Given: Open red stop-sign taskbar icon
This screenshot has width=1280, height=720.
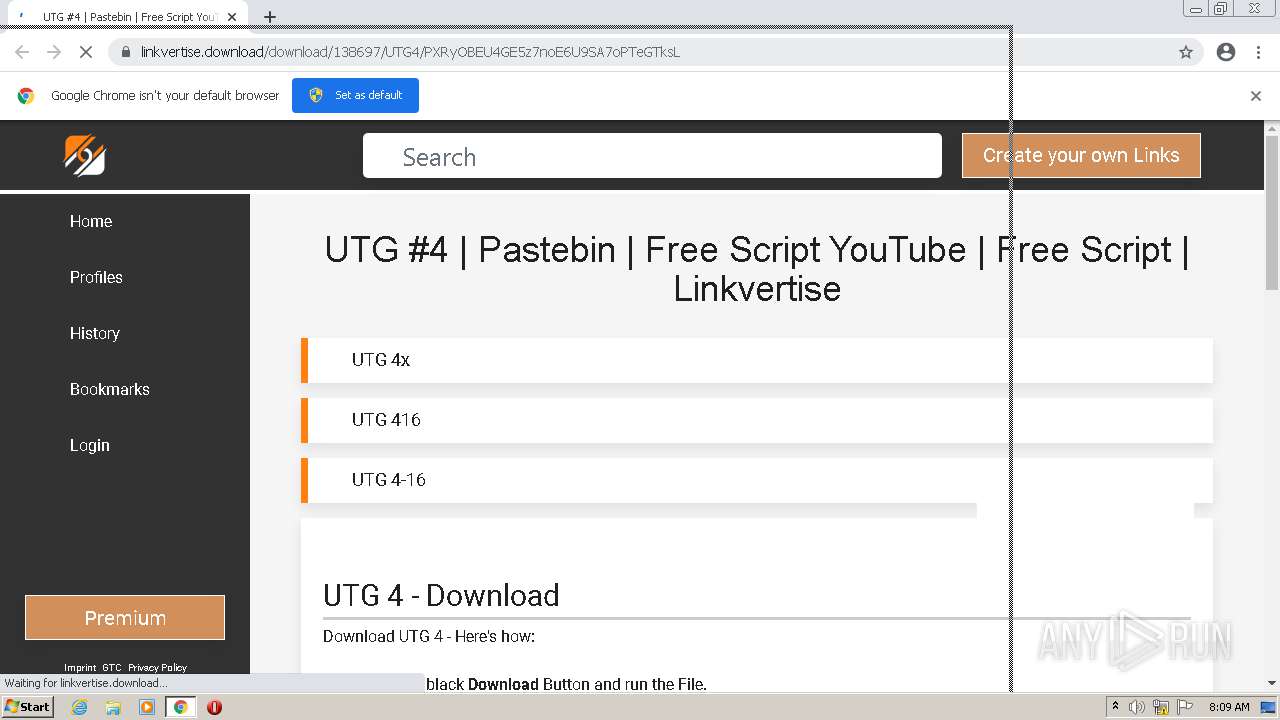Looking at the screenshot, I should coord(214,707).
